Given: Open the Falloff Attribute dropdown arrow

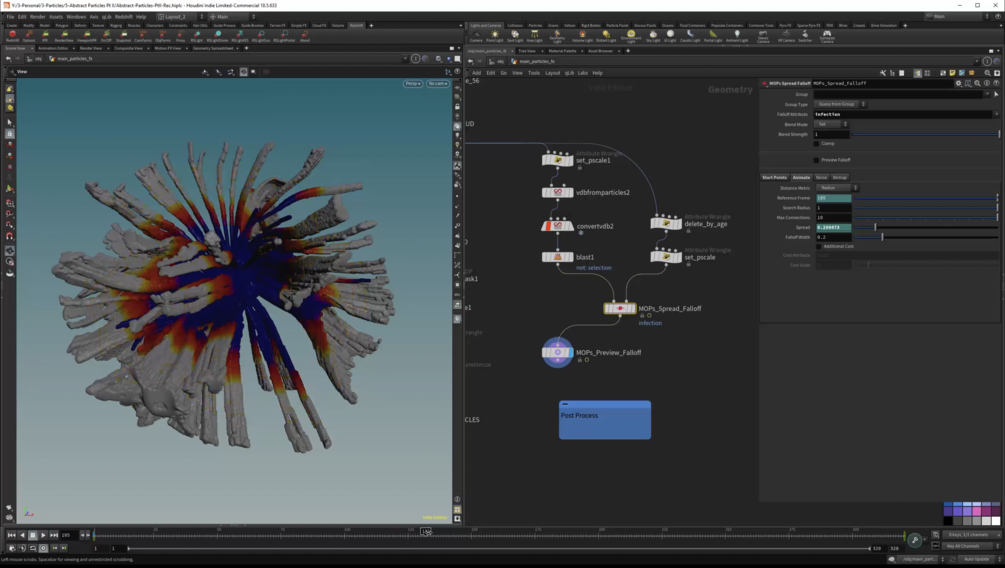Looking at the screenshot, I should pyautogui.click(x=996, y=114).
